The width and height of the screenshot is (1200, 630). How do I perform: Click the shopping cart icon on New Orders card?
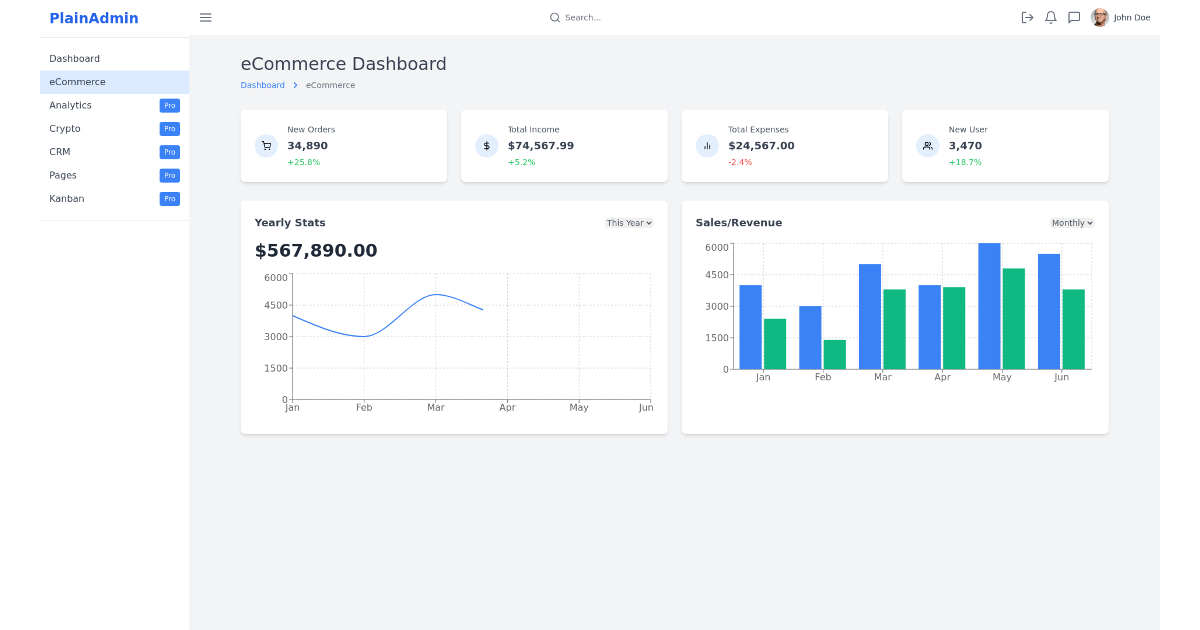(266, 145)
